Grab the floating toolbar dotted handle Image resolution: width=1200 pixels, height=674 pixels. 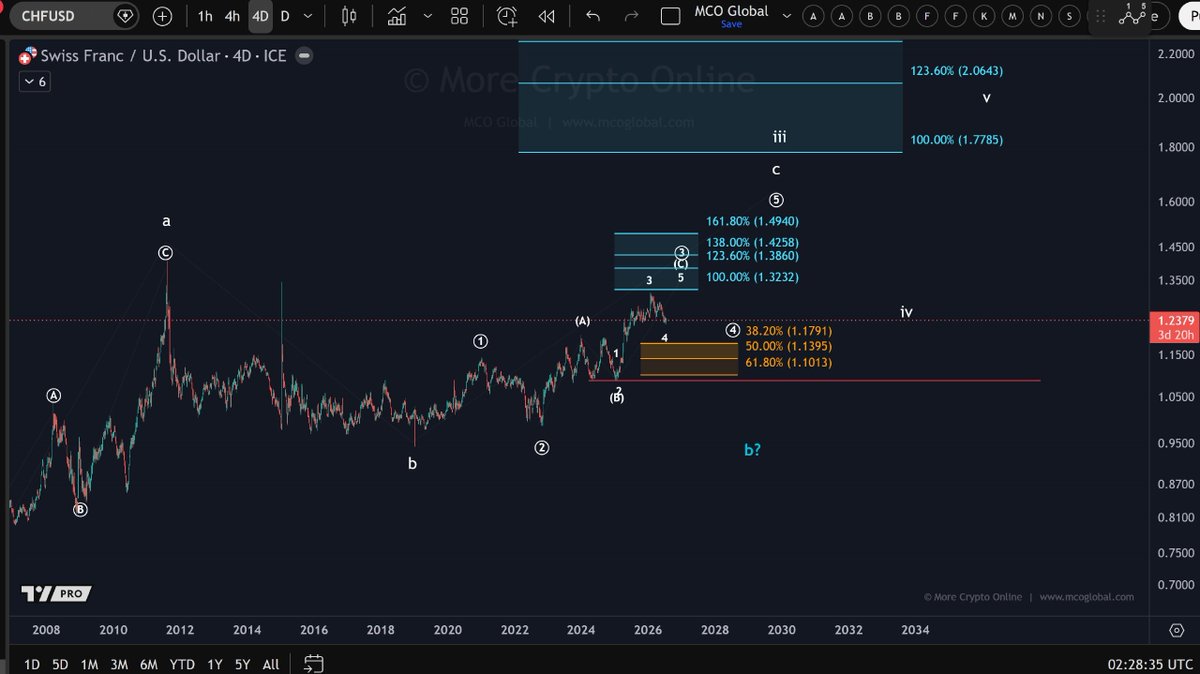coord(1100,16)
